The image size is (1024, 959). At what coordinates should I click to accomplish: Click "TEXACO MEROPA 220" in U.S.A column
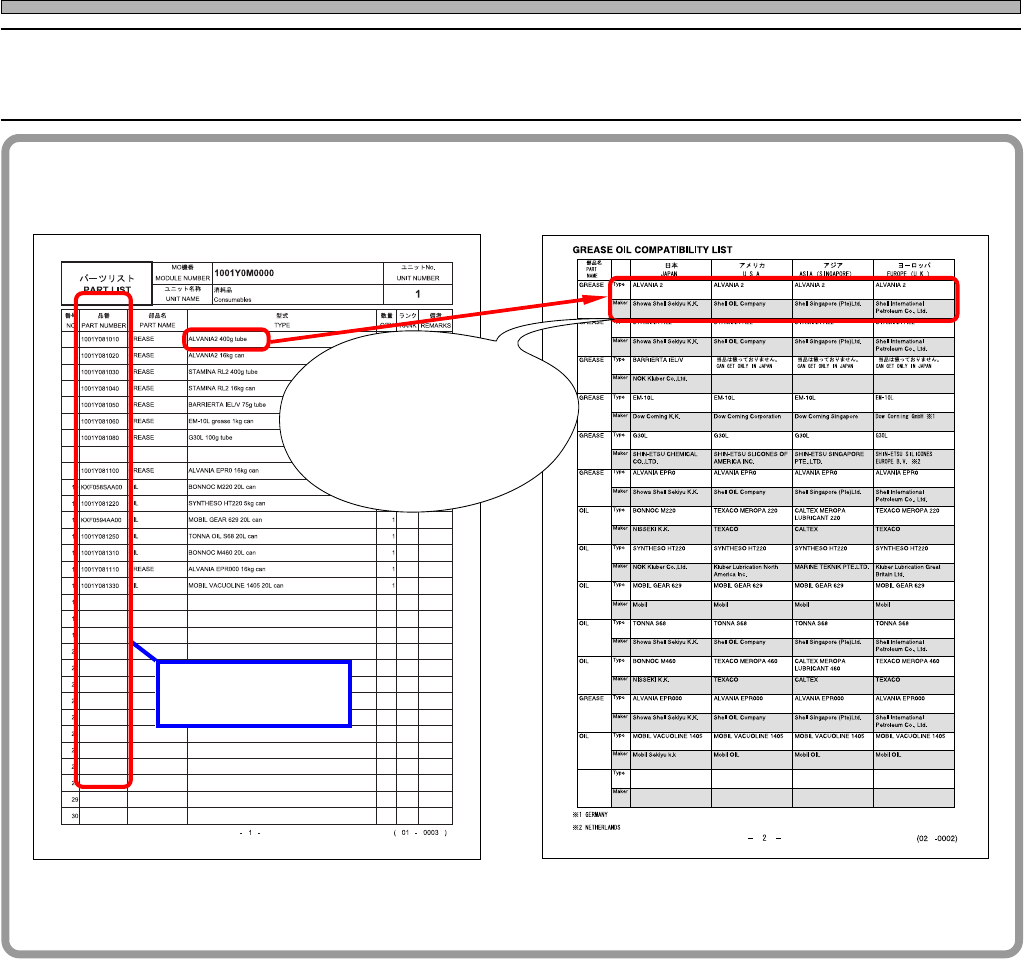(x=745, y=511)
